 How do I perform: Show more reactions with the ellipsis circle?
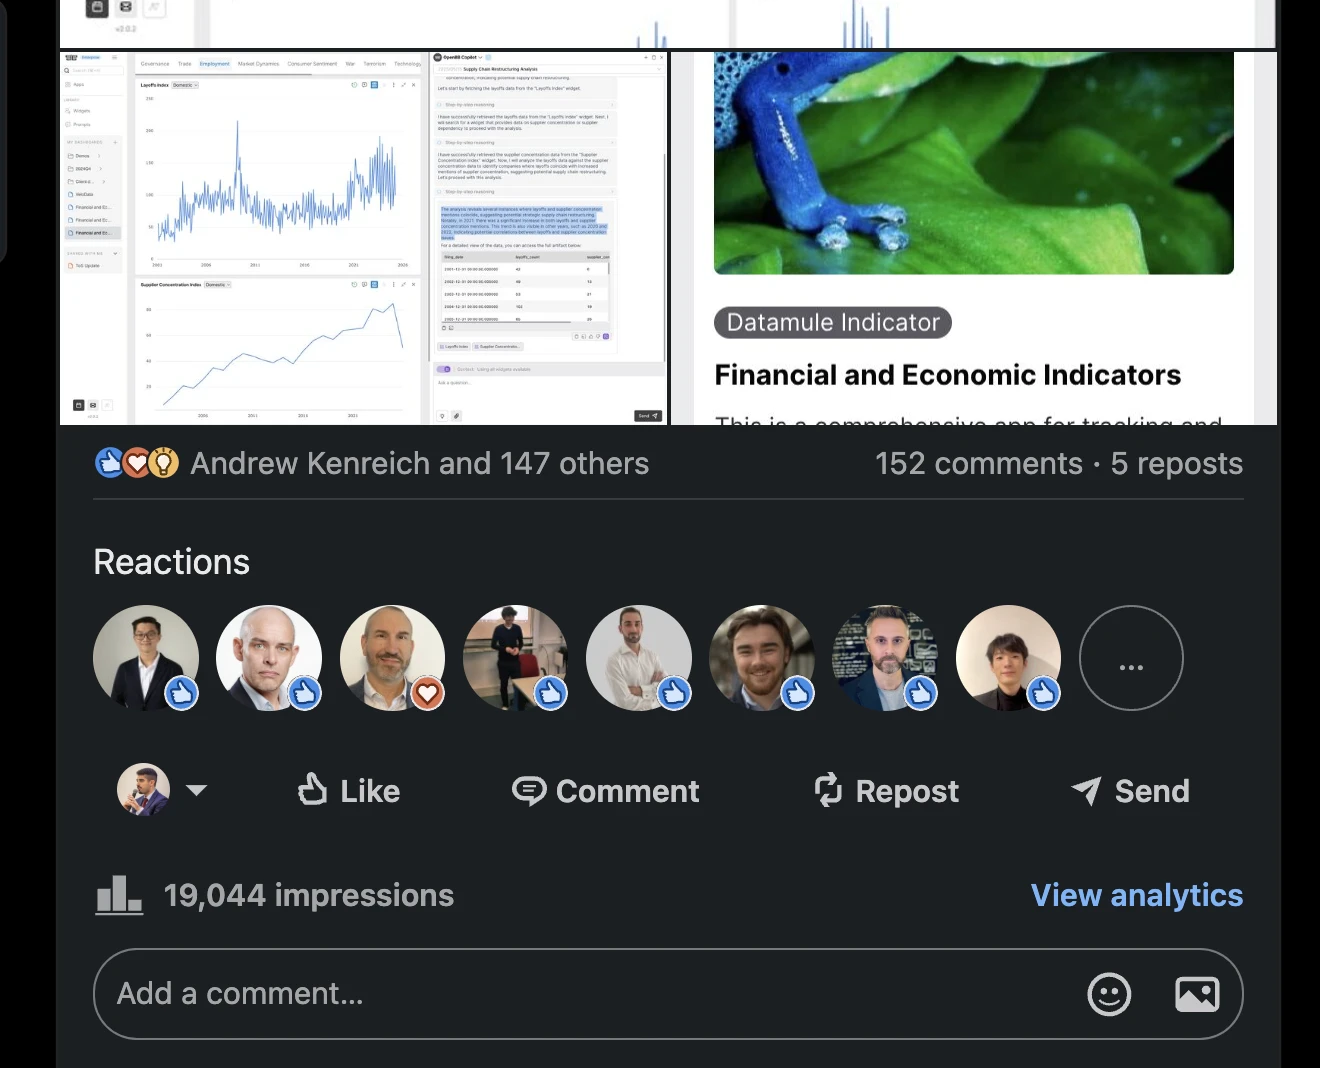coord(1131,658)
